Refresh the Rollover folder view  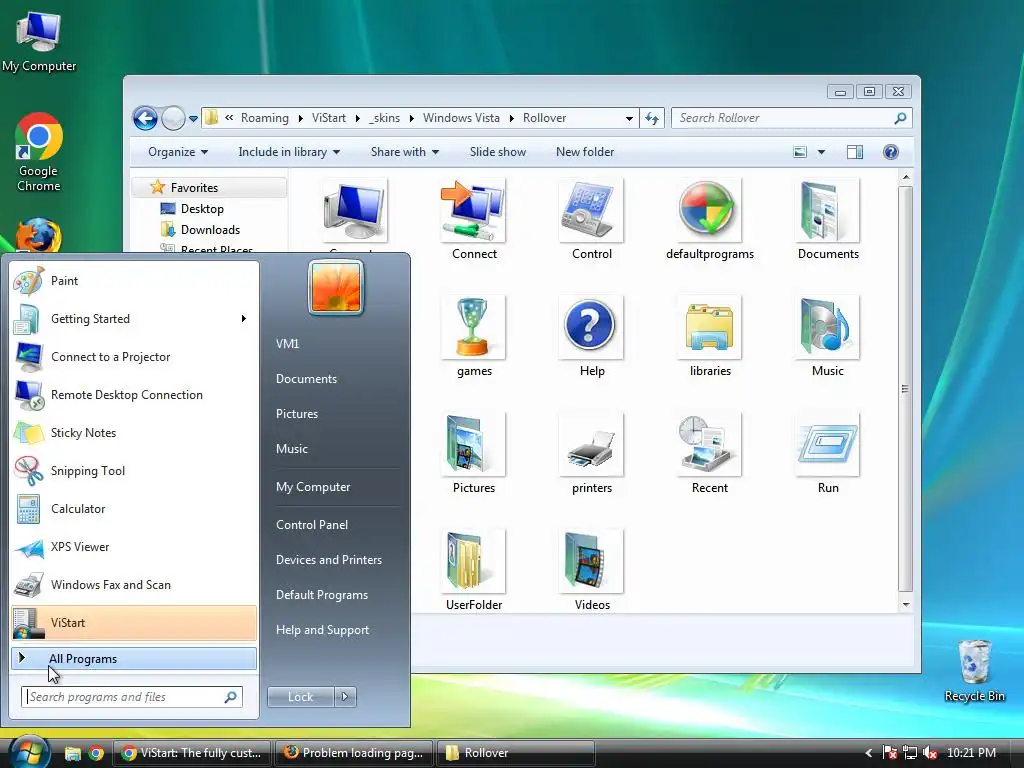point(652,118)
